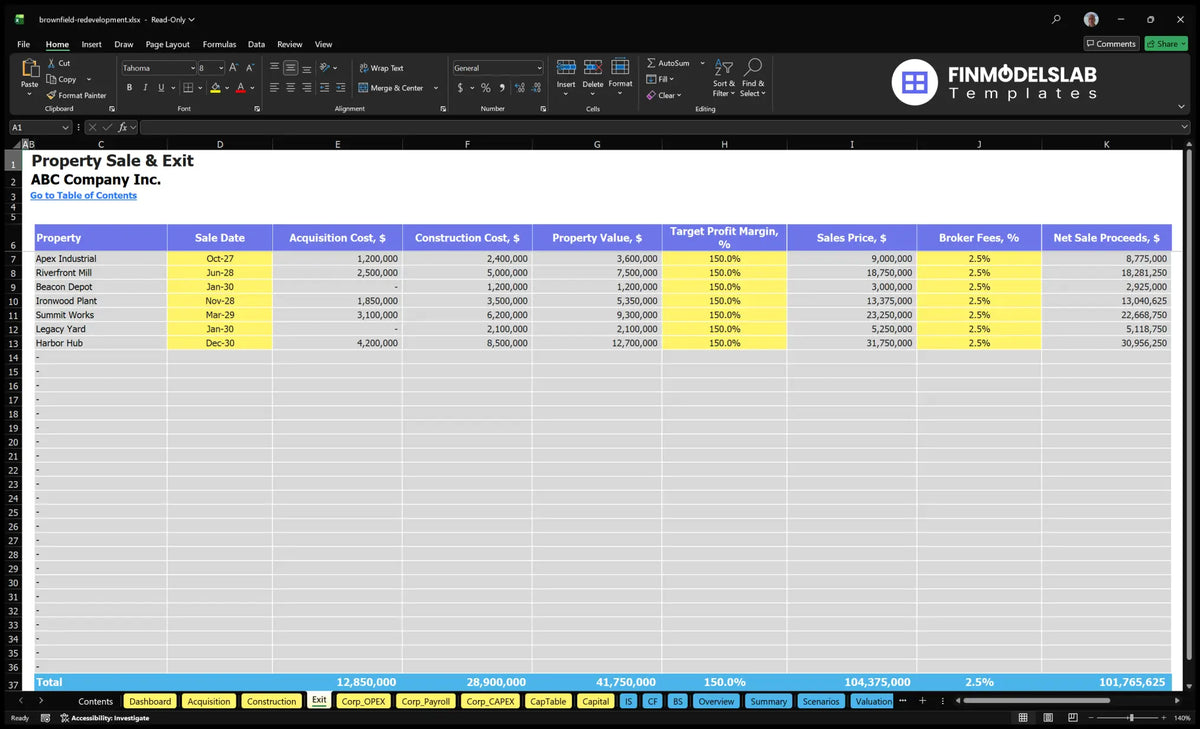Toggle Wrap Text
The image size is (1200, 729).
point(381,68)
